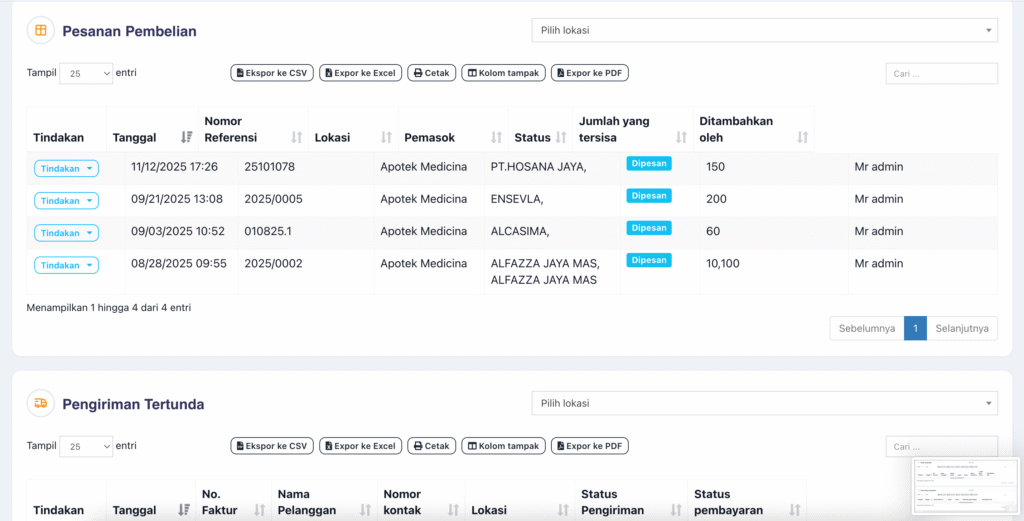Sort purchase orders by Lokasi column
The width and height of the screenshot is (1024, 521).
pyautogui.click(x=352, y=137)
